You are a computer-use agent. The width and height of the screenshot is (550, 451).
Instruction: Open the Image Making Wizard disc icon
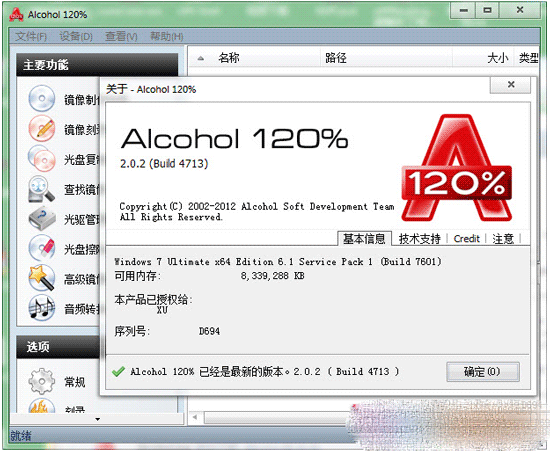[41, 98]
